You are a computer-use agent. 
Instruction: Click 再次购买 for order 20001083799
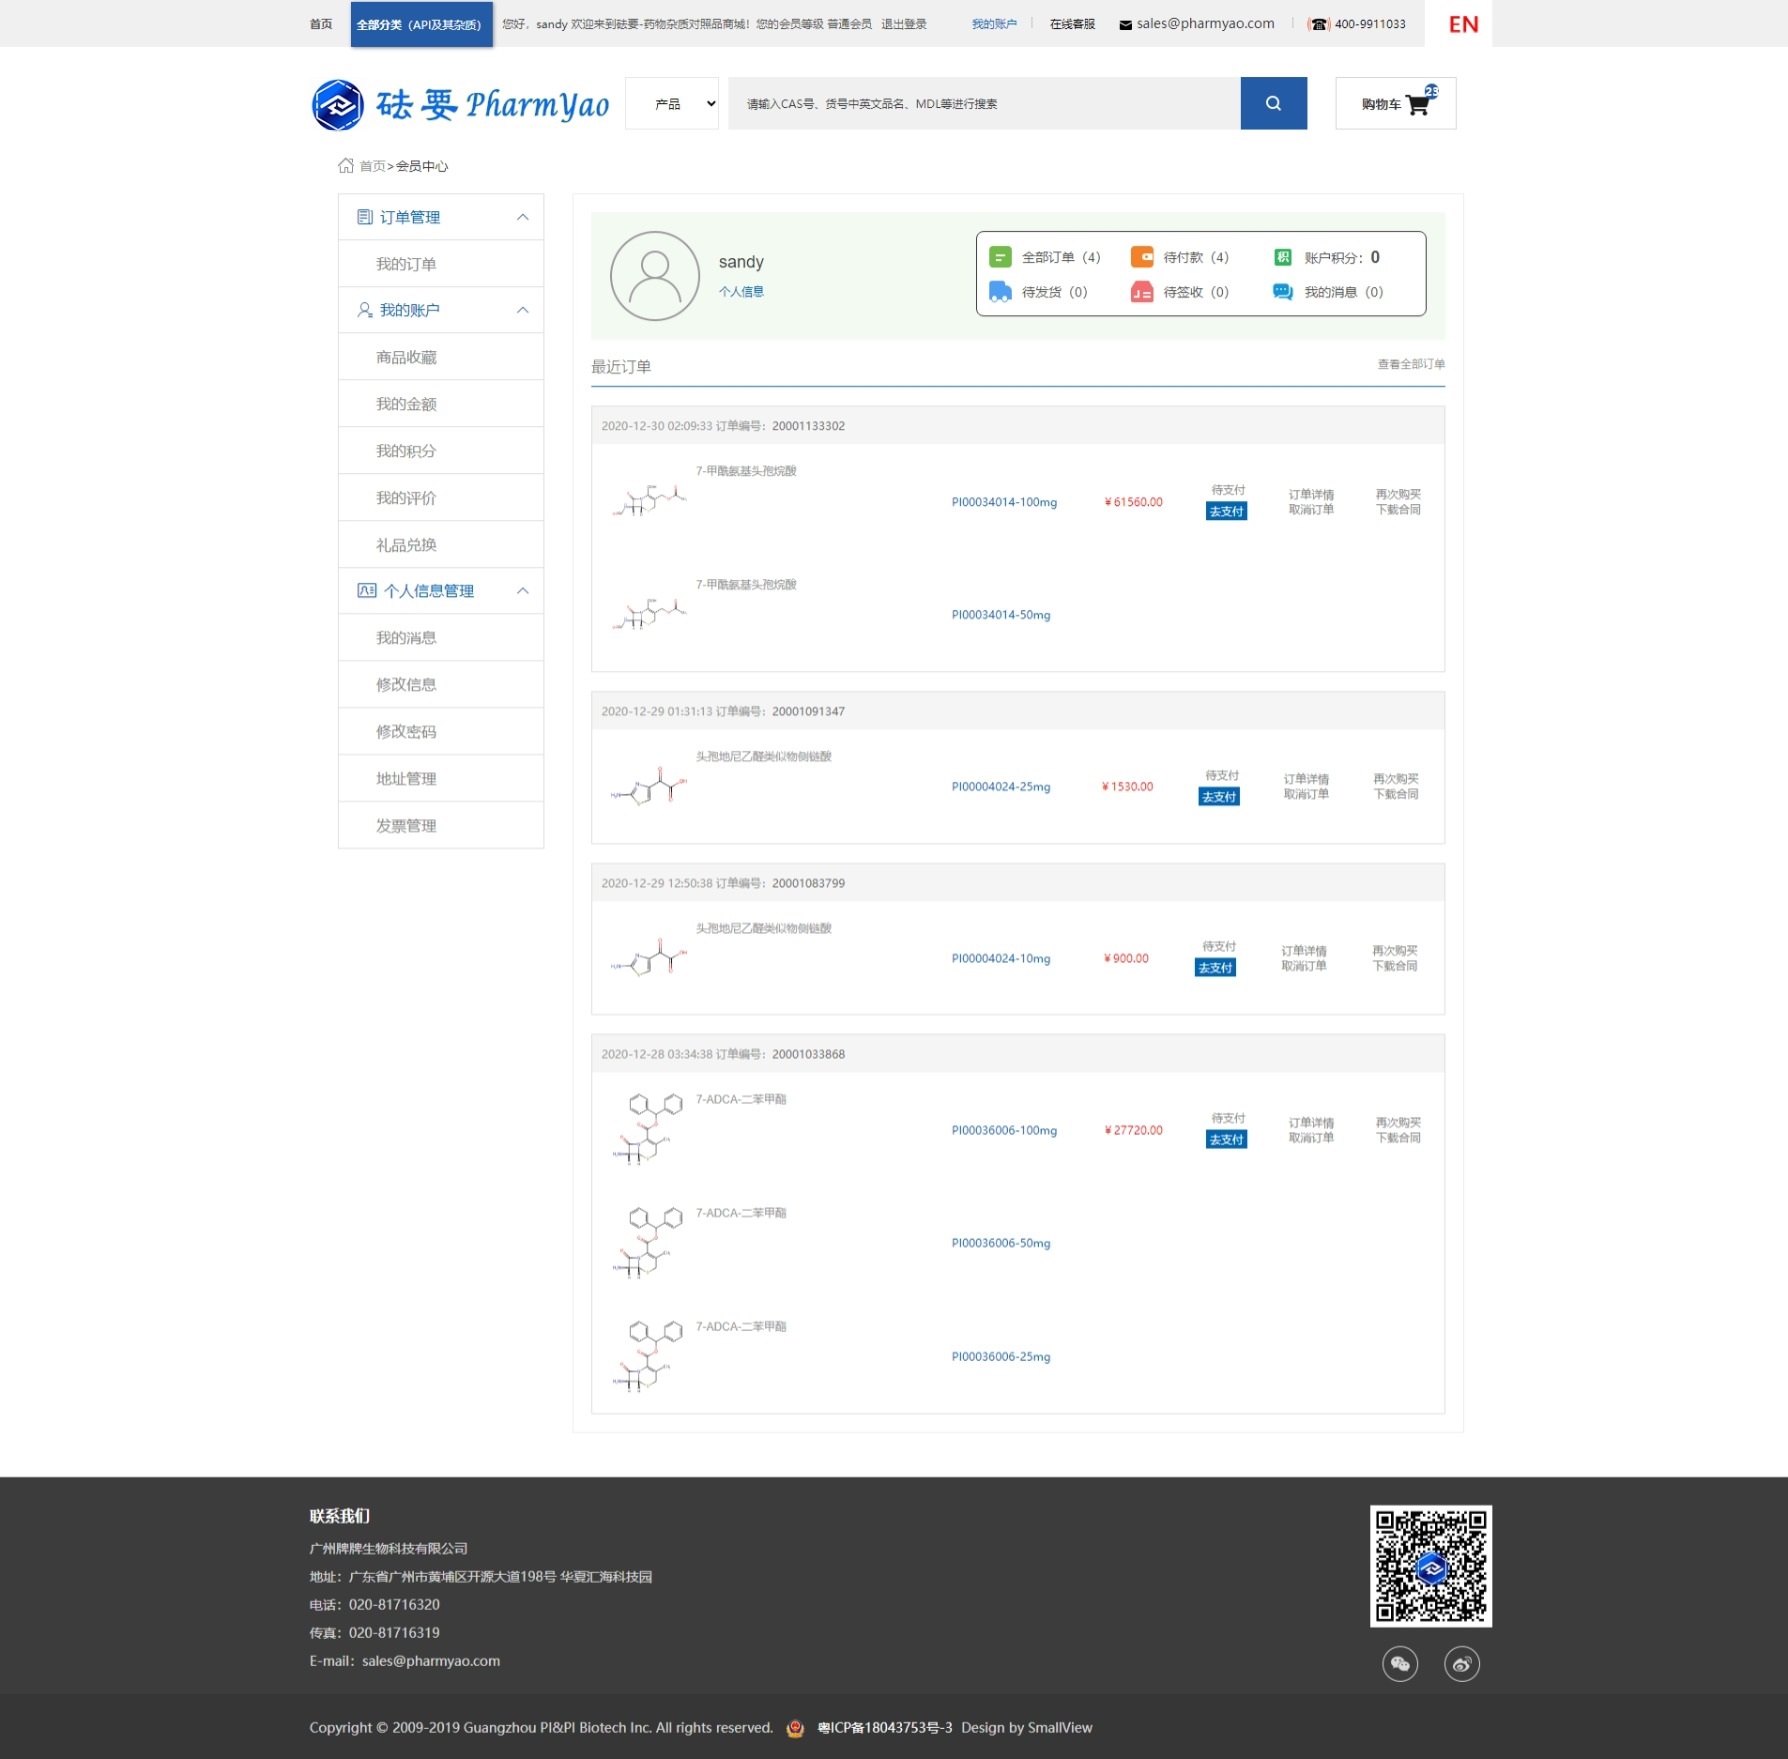[1394, 950]
